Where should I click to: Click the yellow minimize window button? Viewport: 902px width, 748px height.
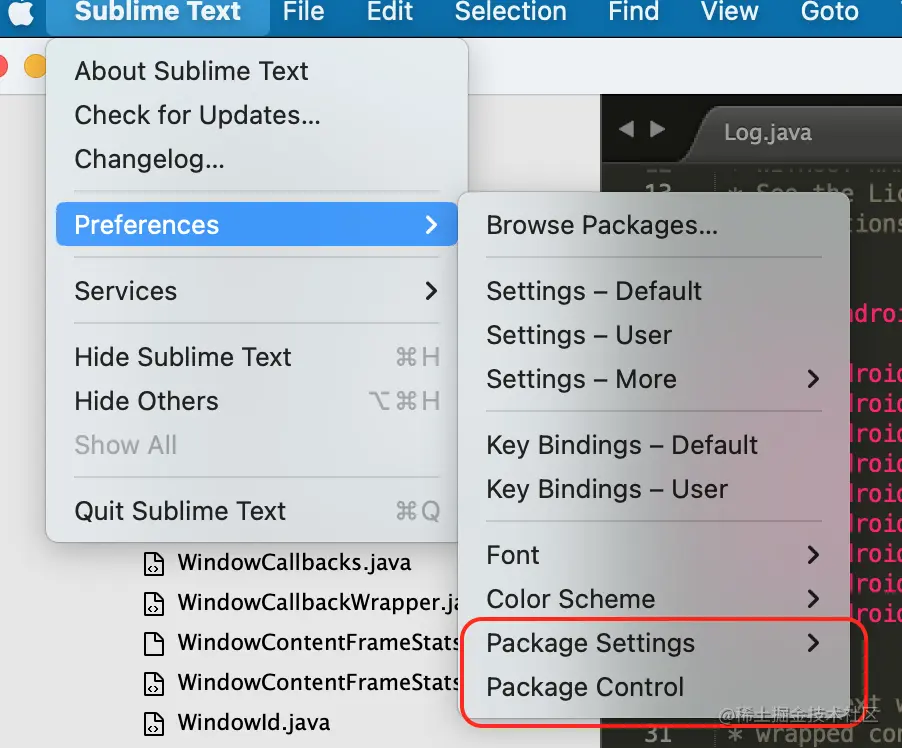point(35,66)
